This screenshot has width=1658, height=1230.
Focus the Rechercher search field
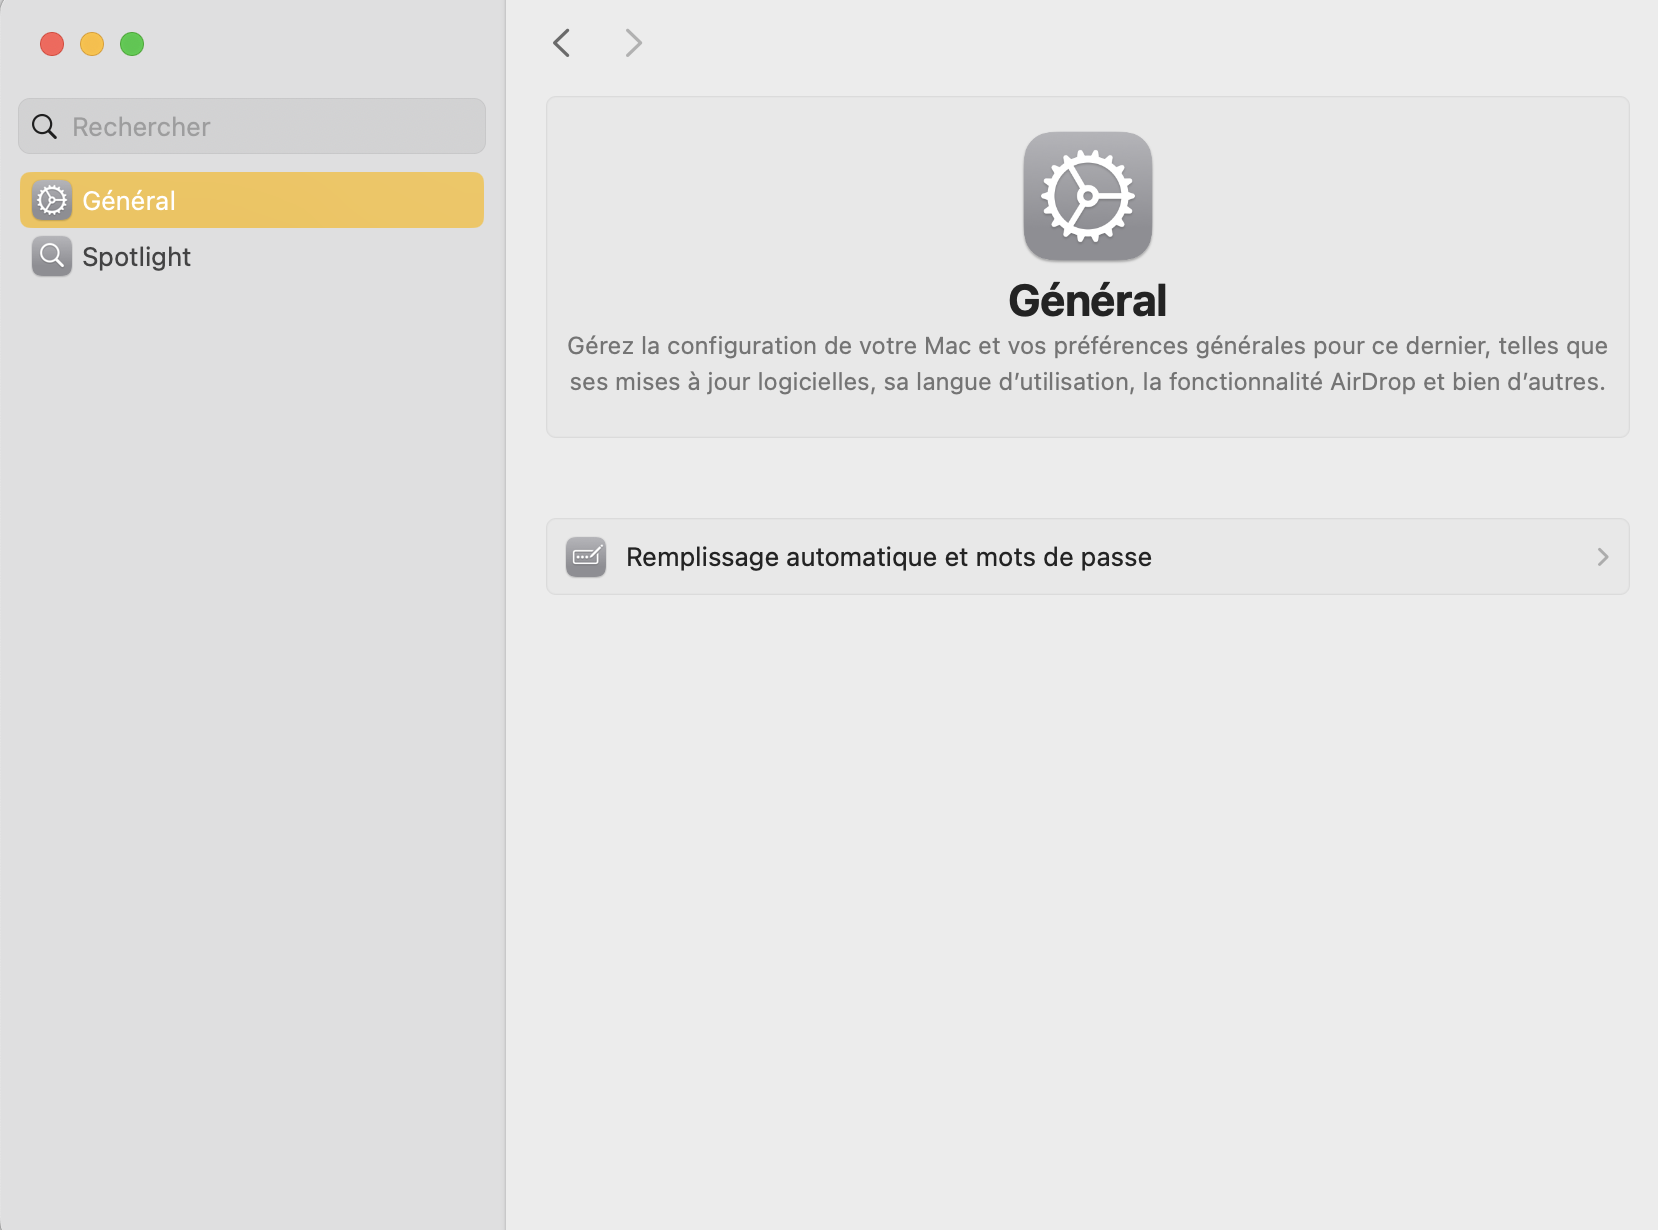[x=252, y=126]
